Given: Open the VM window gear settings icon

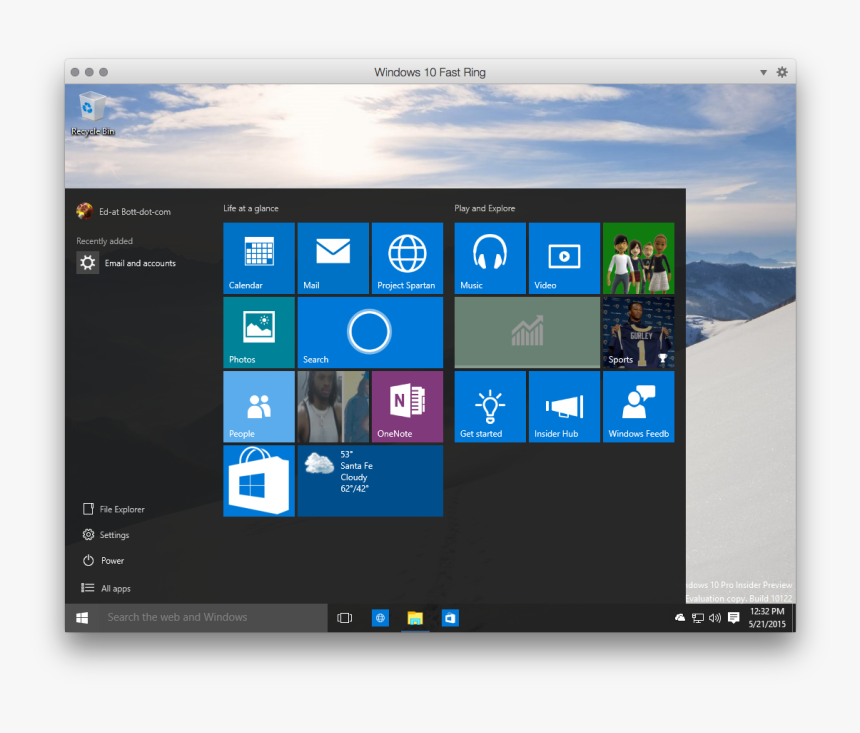Looking at the screenshot, I should click(782, 72).
